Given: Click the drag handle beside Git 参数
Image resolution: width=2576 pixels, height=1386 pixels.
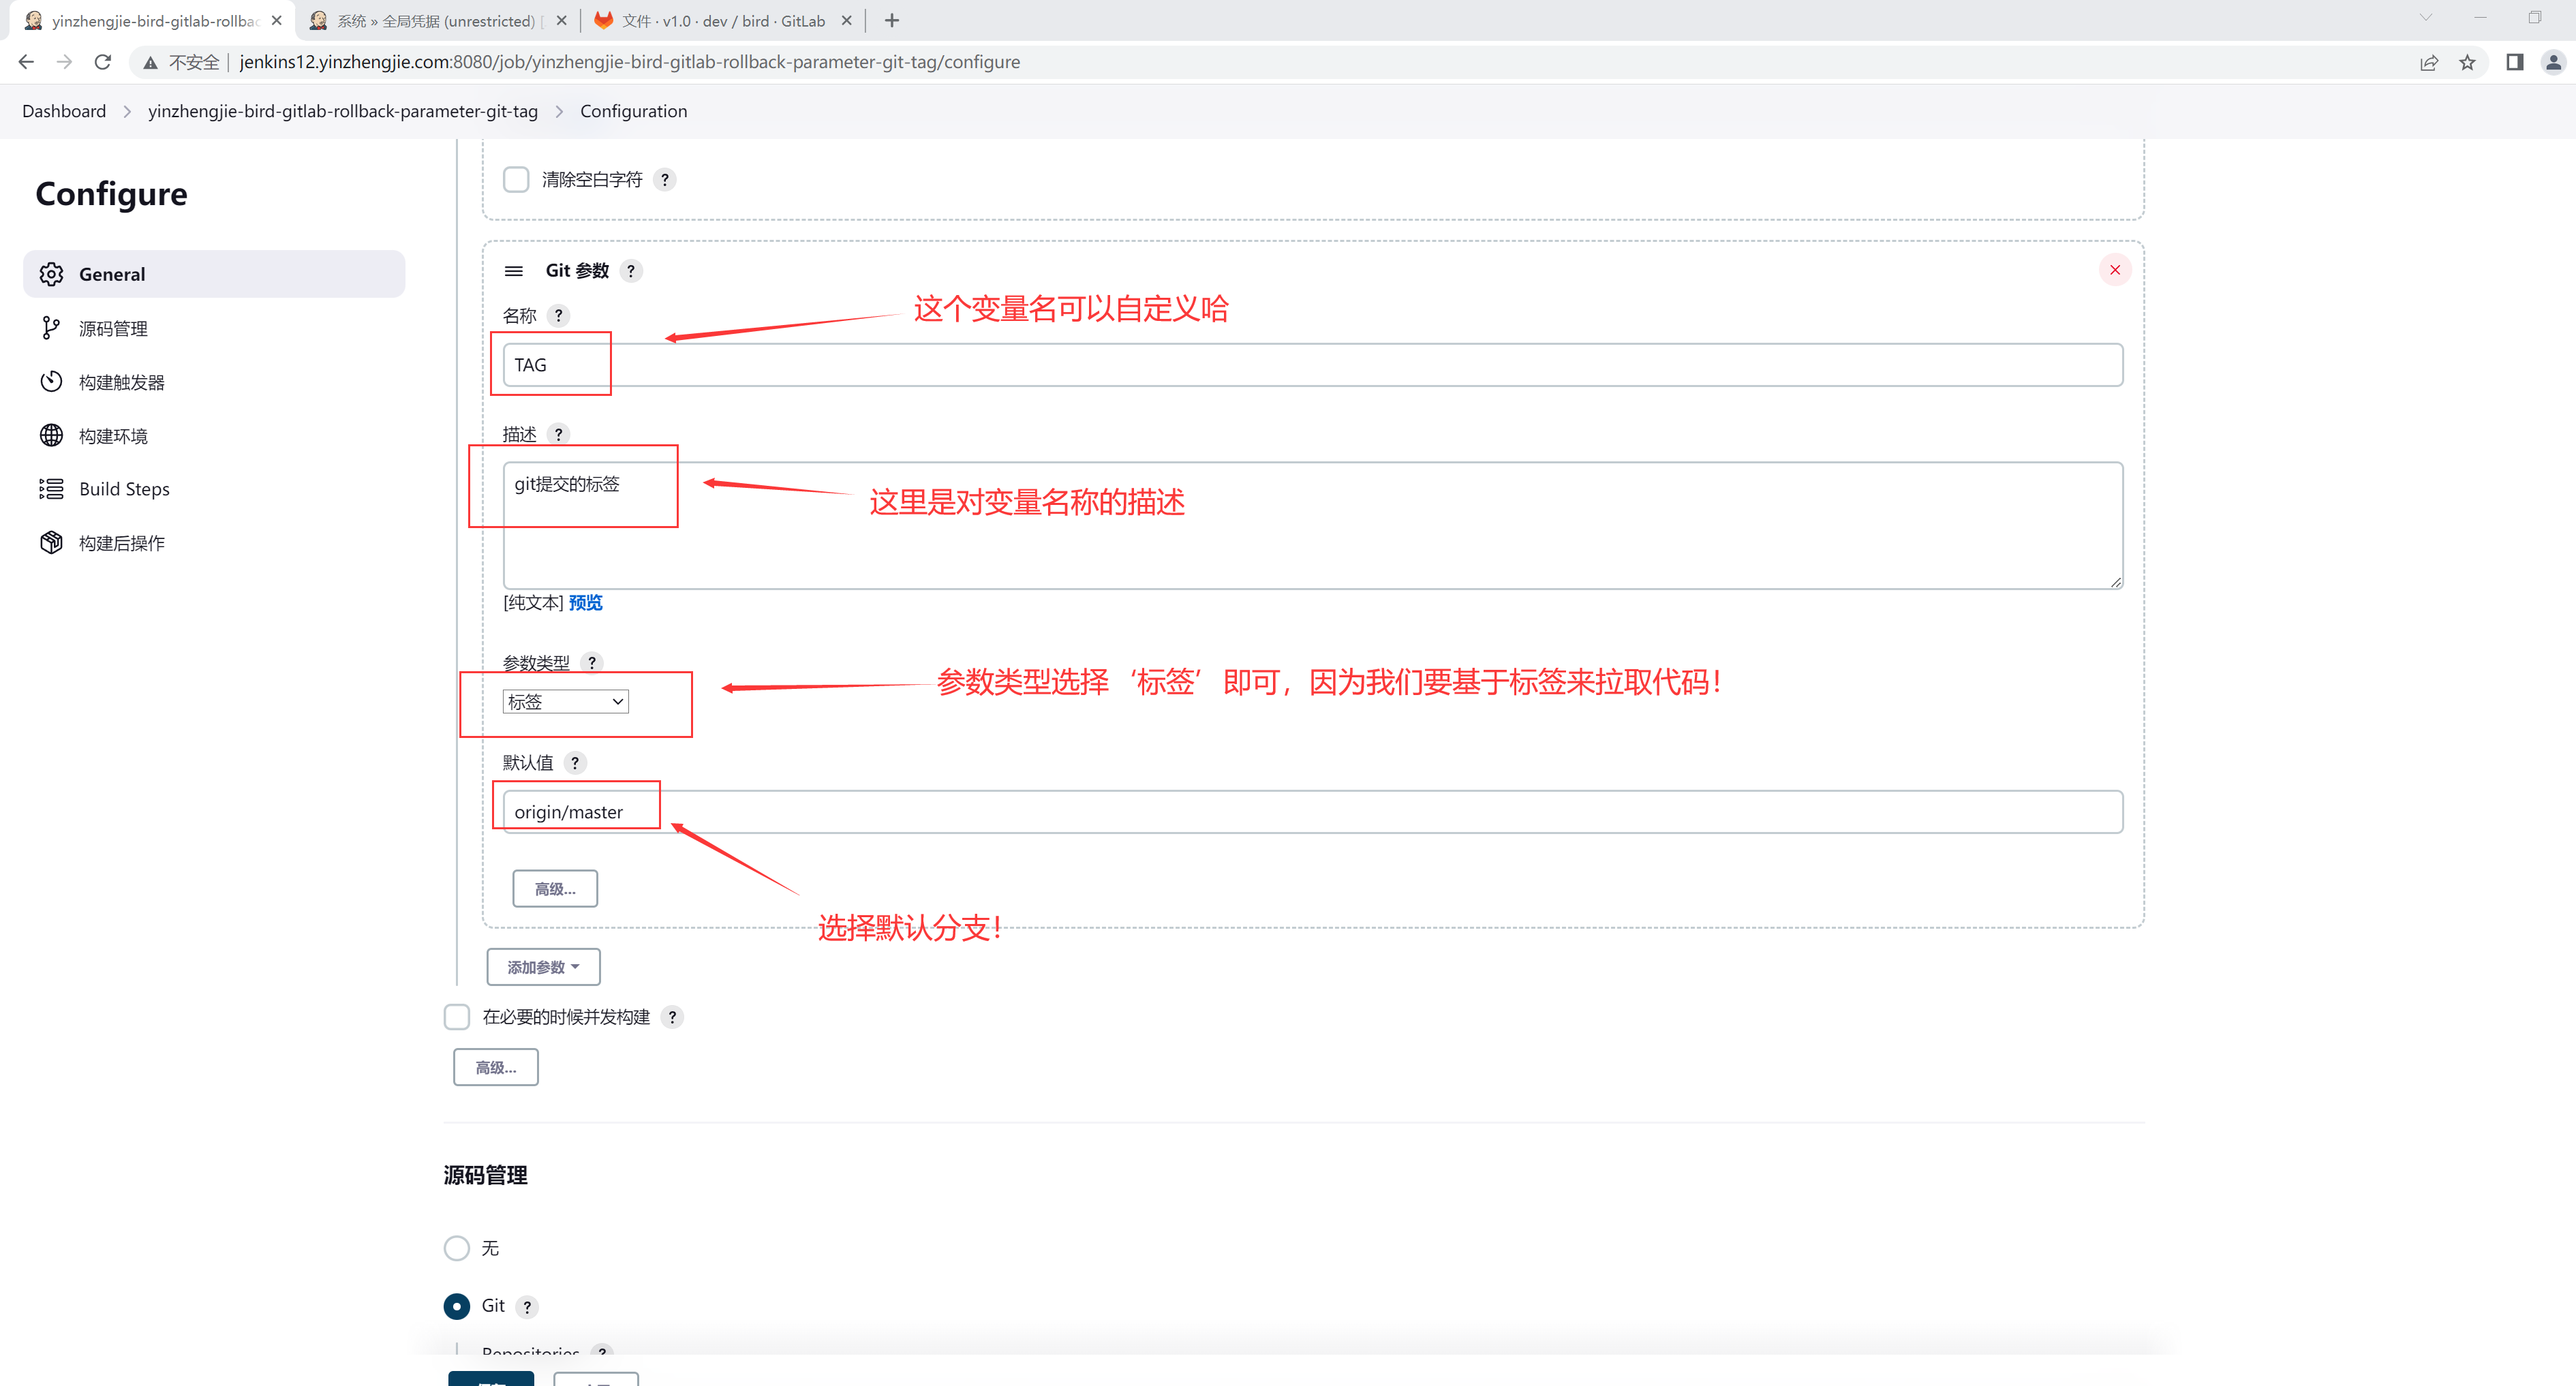Looking at the screenshot, I should [514, 271].
